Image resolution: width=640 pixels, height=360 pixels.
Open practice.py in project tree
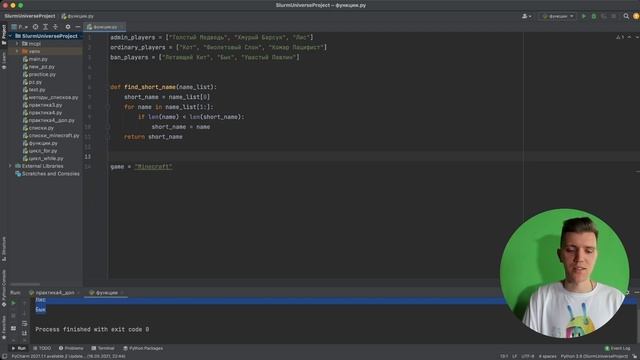pos(42,75)
